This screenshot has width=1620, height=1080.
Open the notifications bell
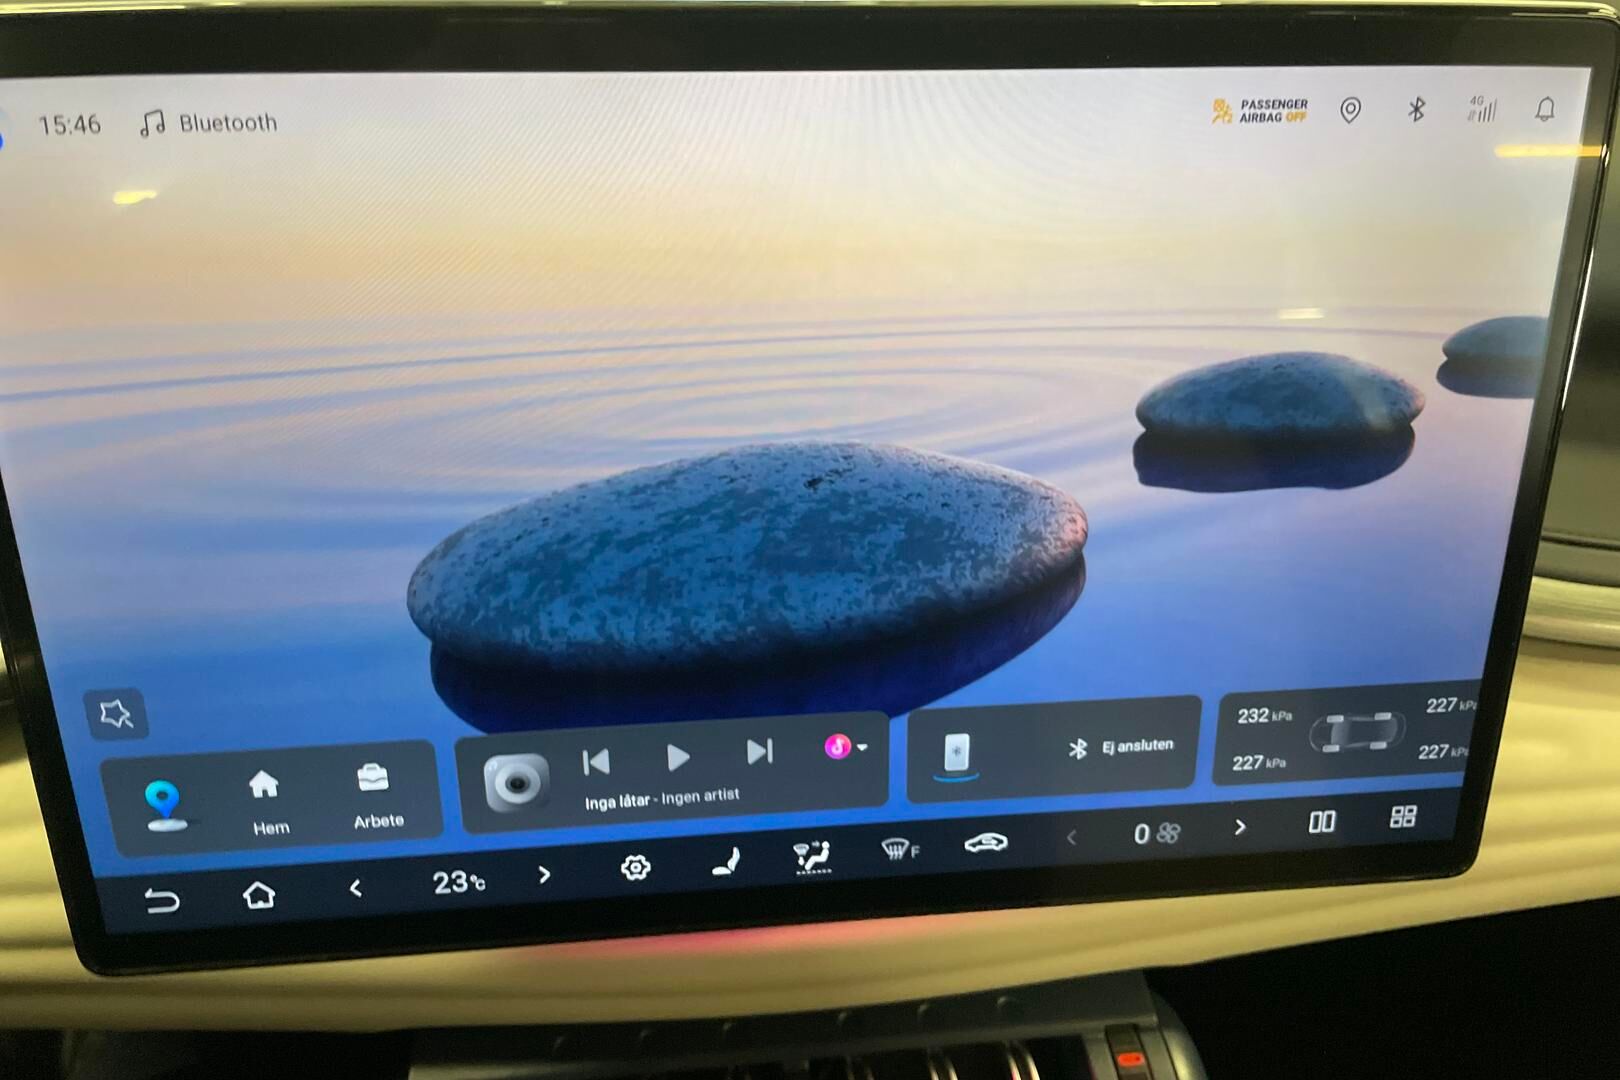pyautogui.click(x=1545, y=109)
